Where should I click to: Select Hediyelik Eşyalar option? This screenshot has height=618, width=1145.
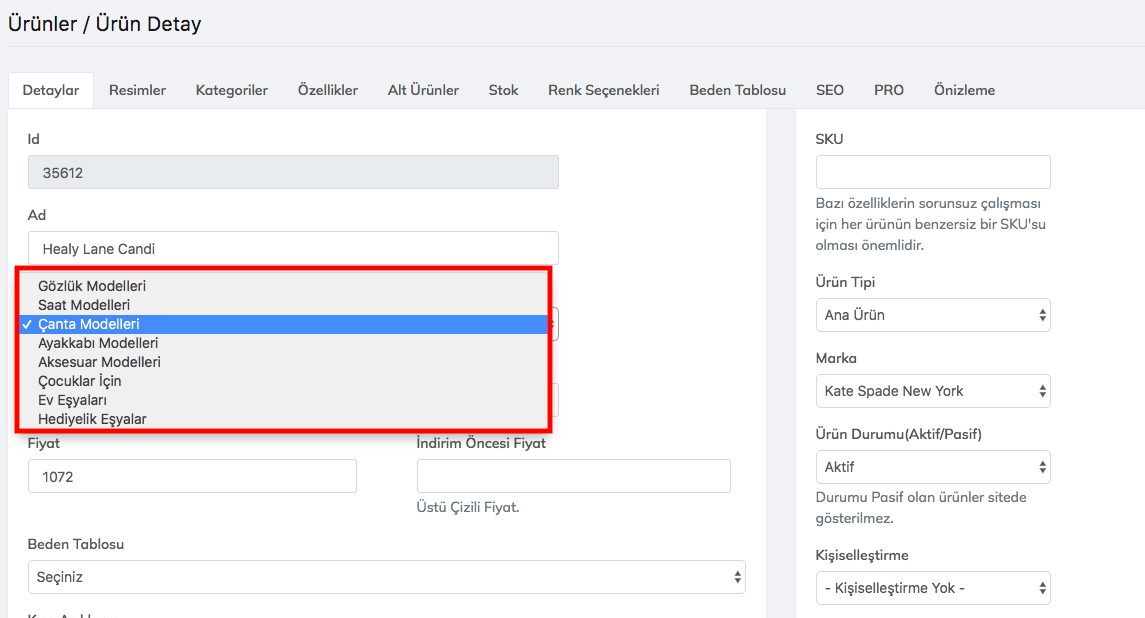click(92, 419)
